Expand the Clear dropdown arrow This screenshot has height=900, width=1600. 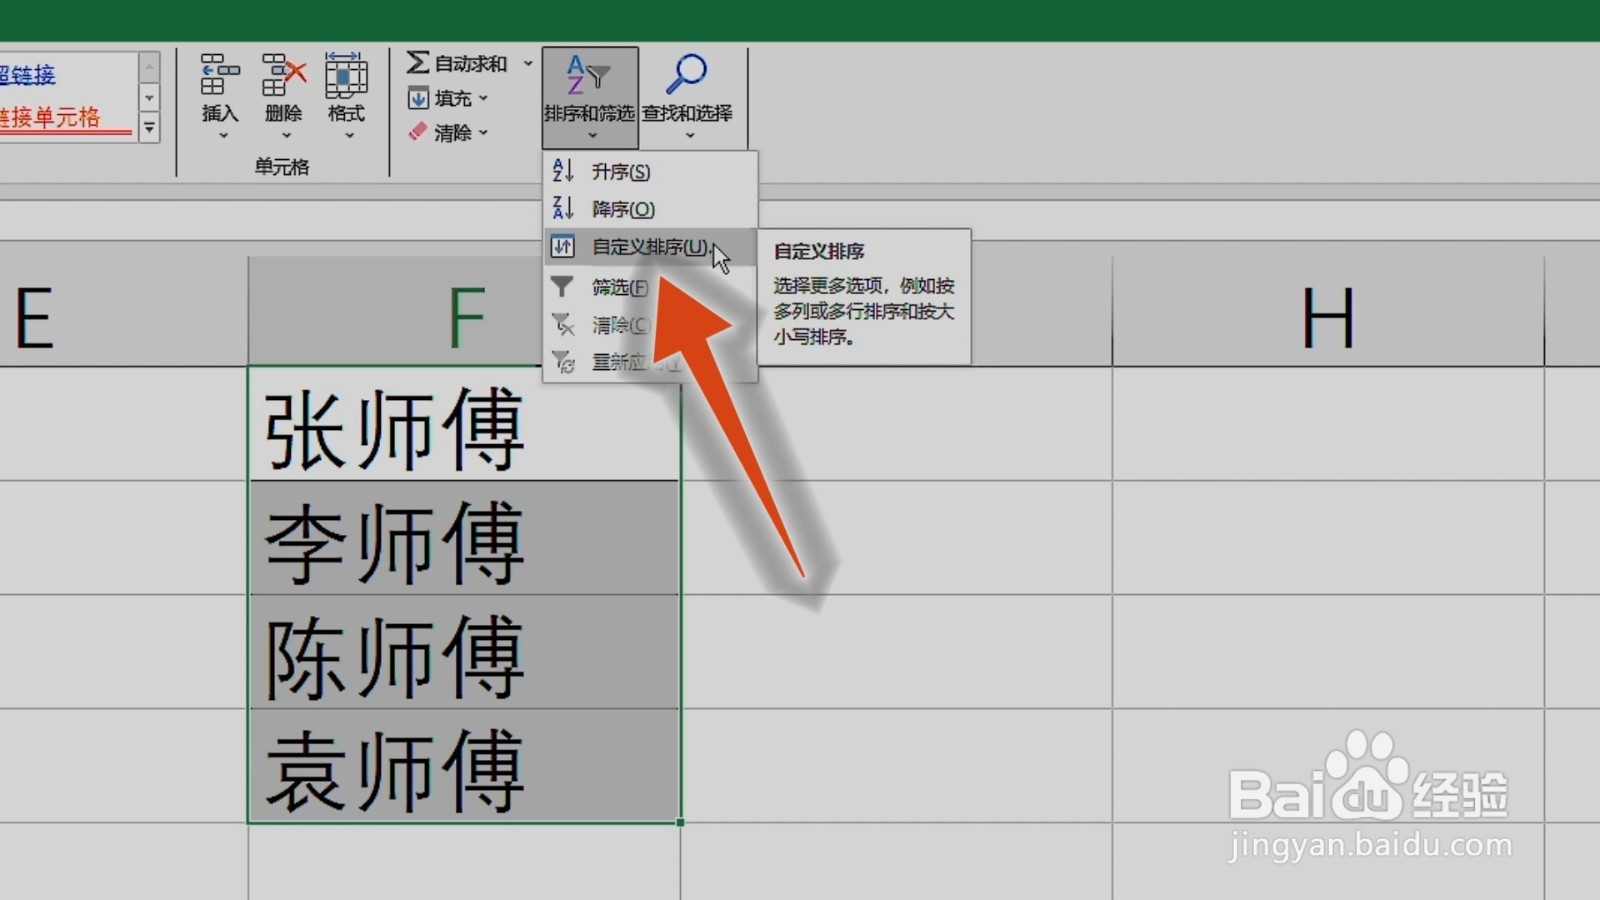point(484,132)
